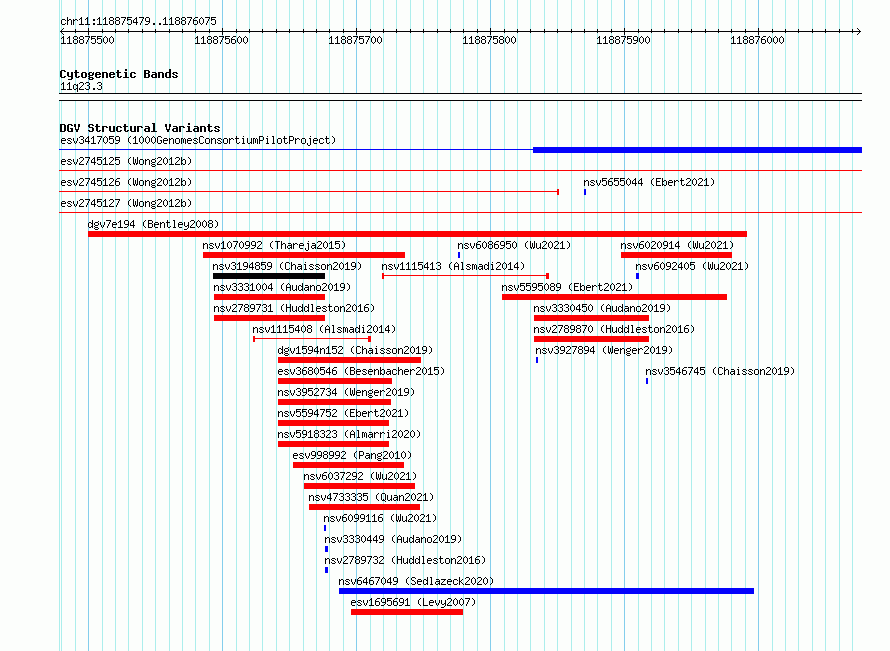Viewport: 890px width, 651px height.
Task: Select the red bar under esv1695691
Action: pos(406,612)
